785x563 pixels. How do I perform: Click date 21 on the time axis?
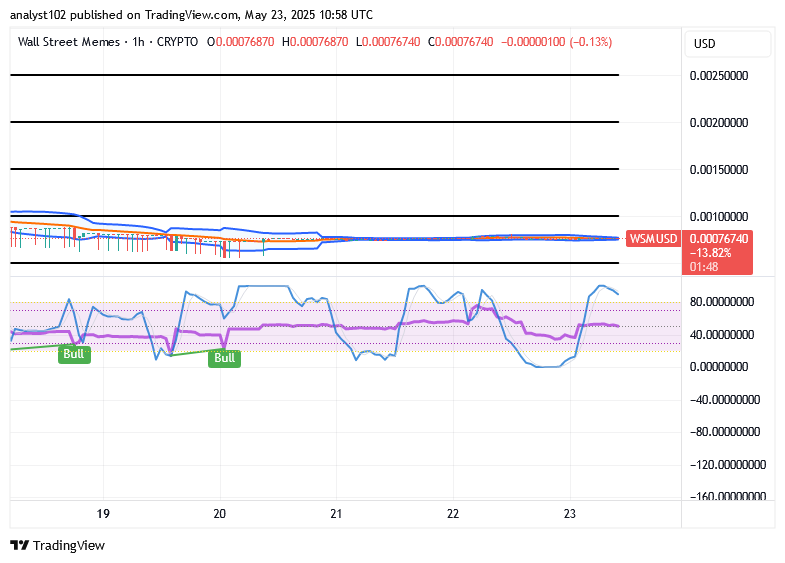[336, 514]
